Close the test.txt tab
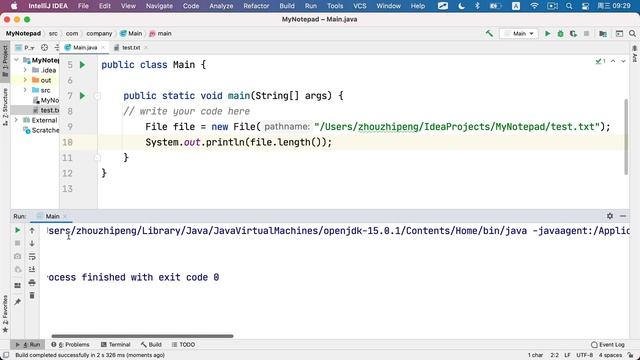 click(146, 48)
